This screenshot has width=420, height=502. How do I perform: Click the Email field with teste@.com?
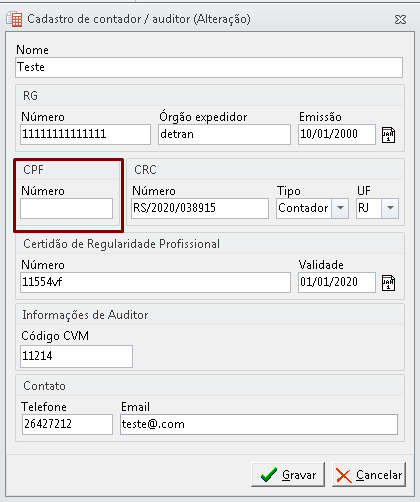point(259,424)
